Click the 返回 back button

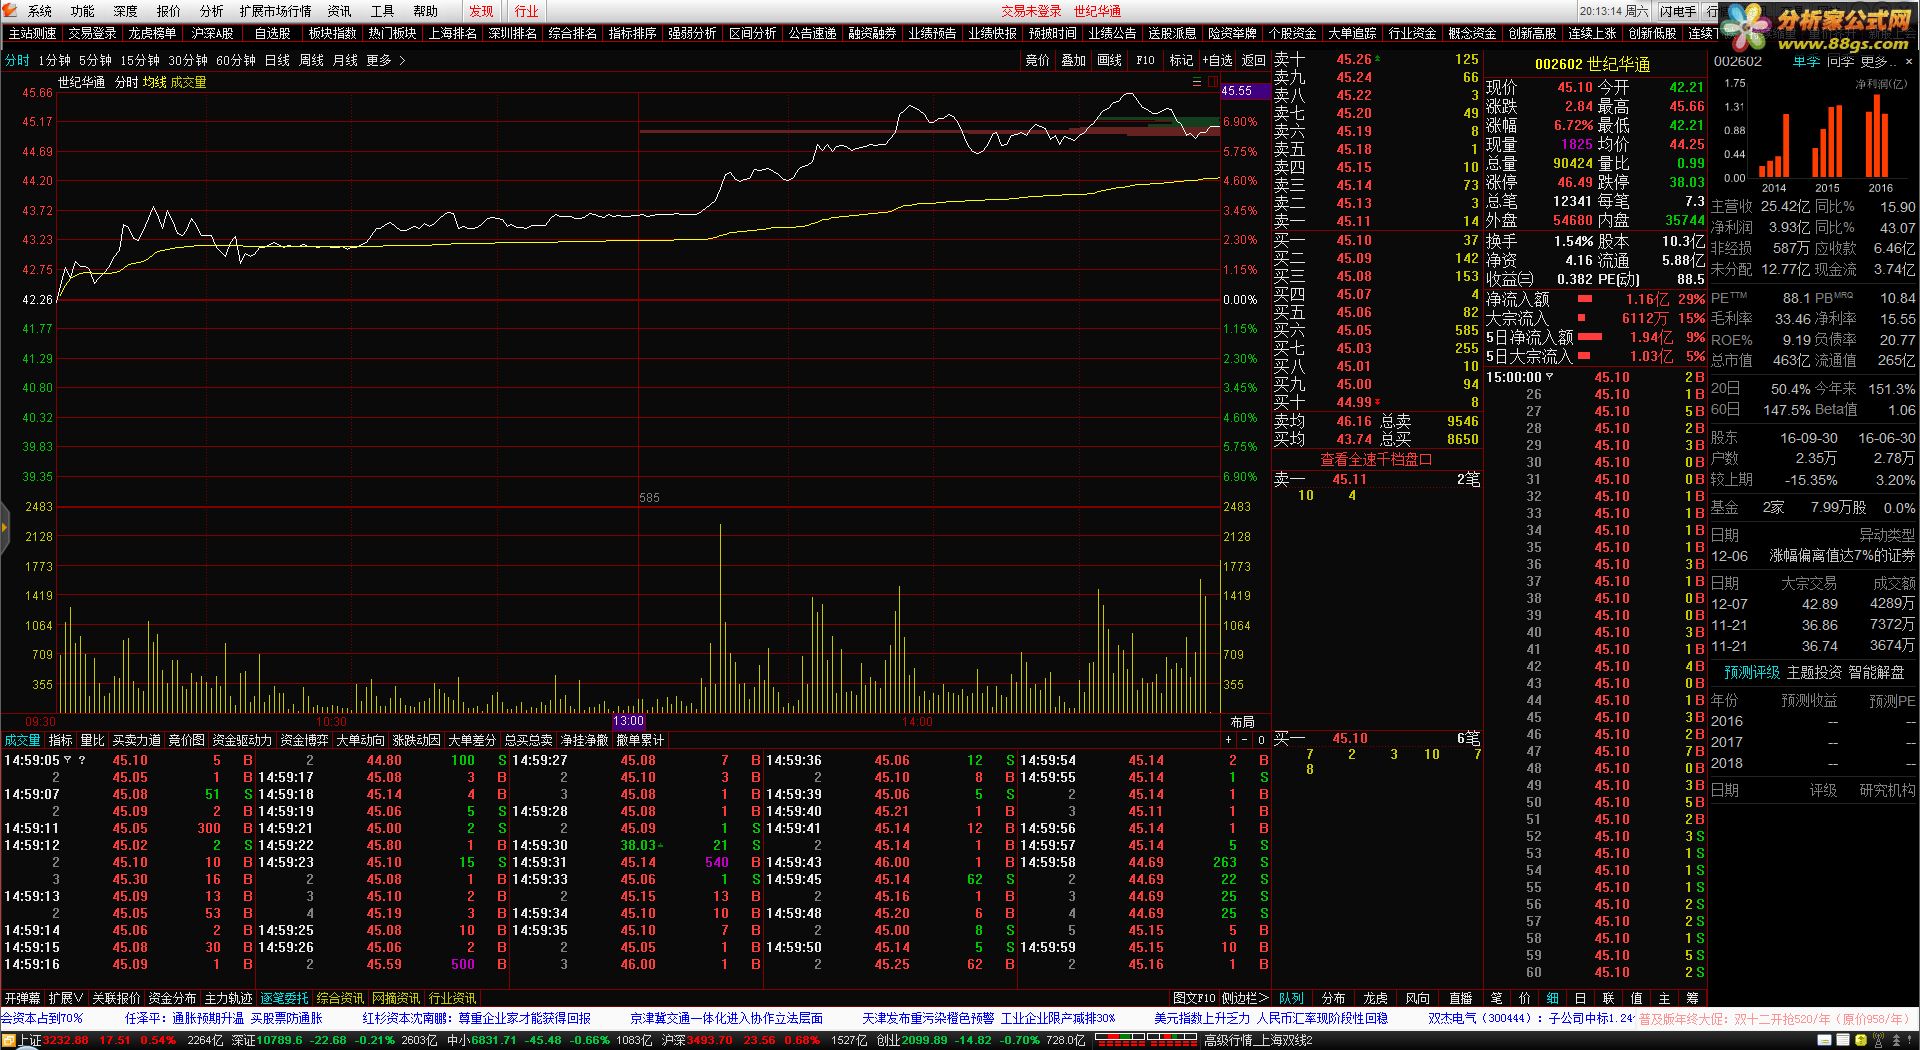tap(1254, 60)
